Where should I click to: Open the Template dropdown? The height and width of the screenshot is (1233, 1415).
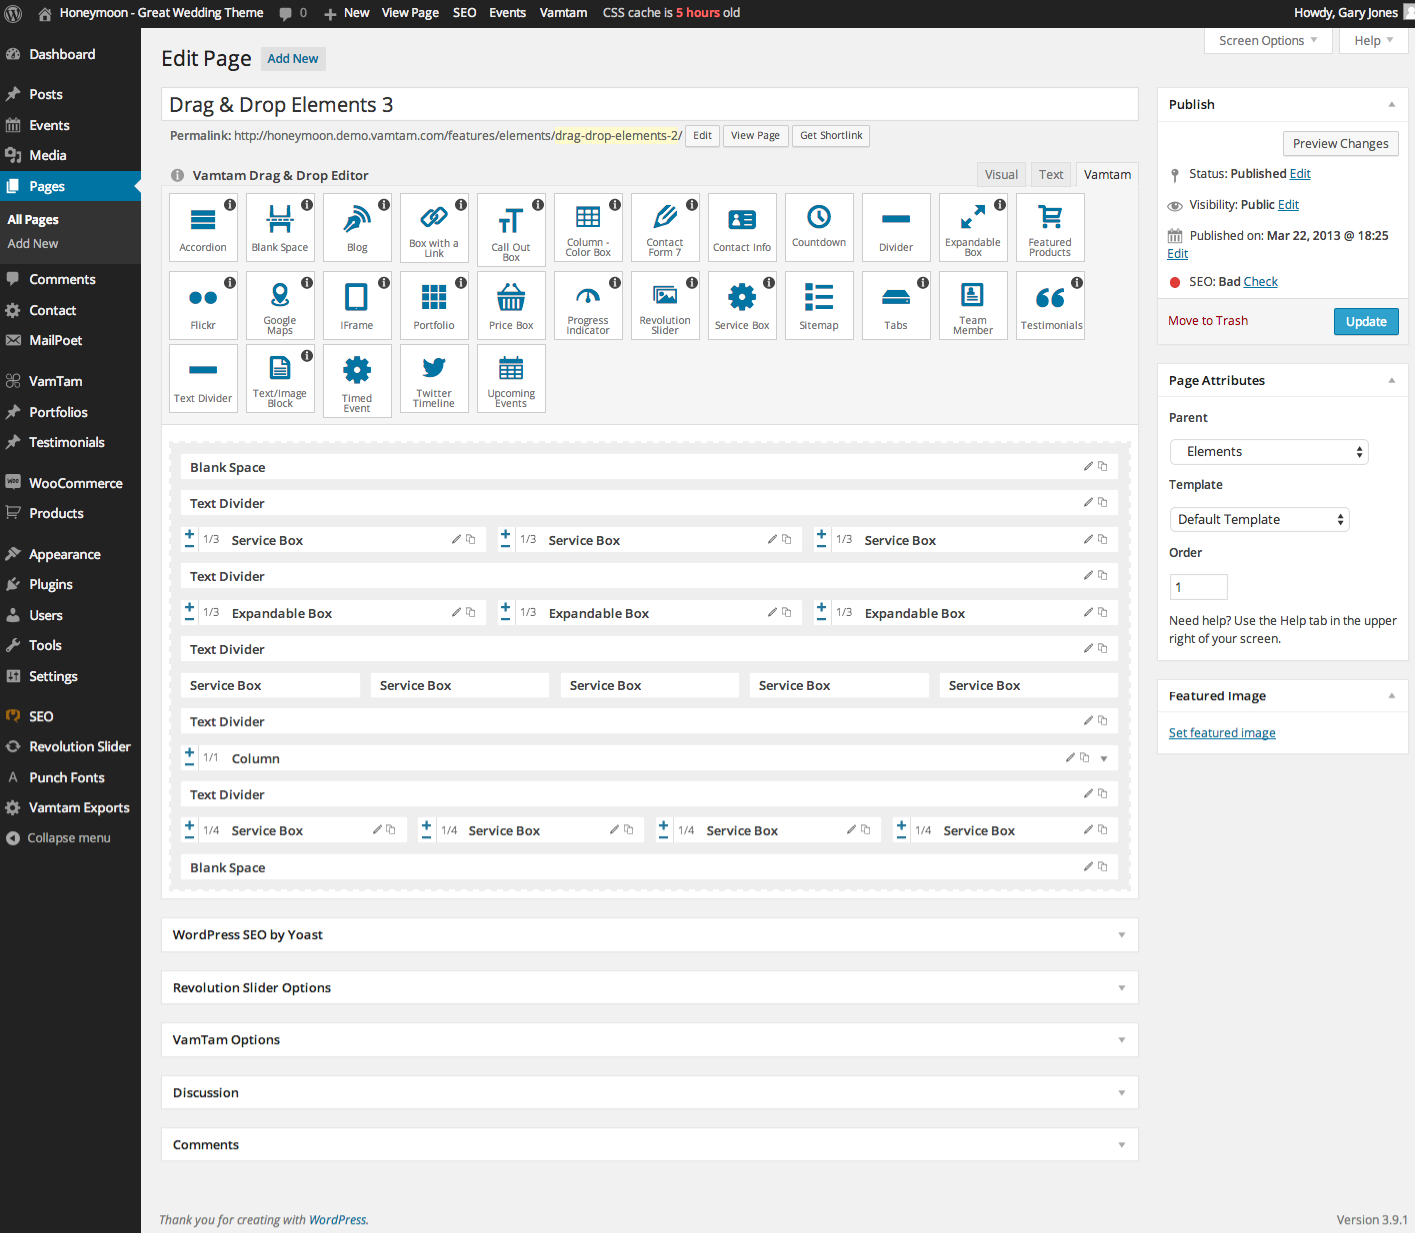1259,520
